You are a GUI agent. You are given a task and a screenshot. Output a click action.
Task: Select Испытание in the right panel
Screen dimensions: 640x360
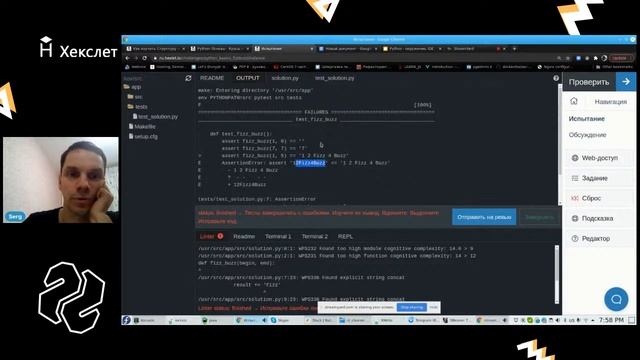[587, 119]
